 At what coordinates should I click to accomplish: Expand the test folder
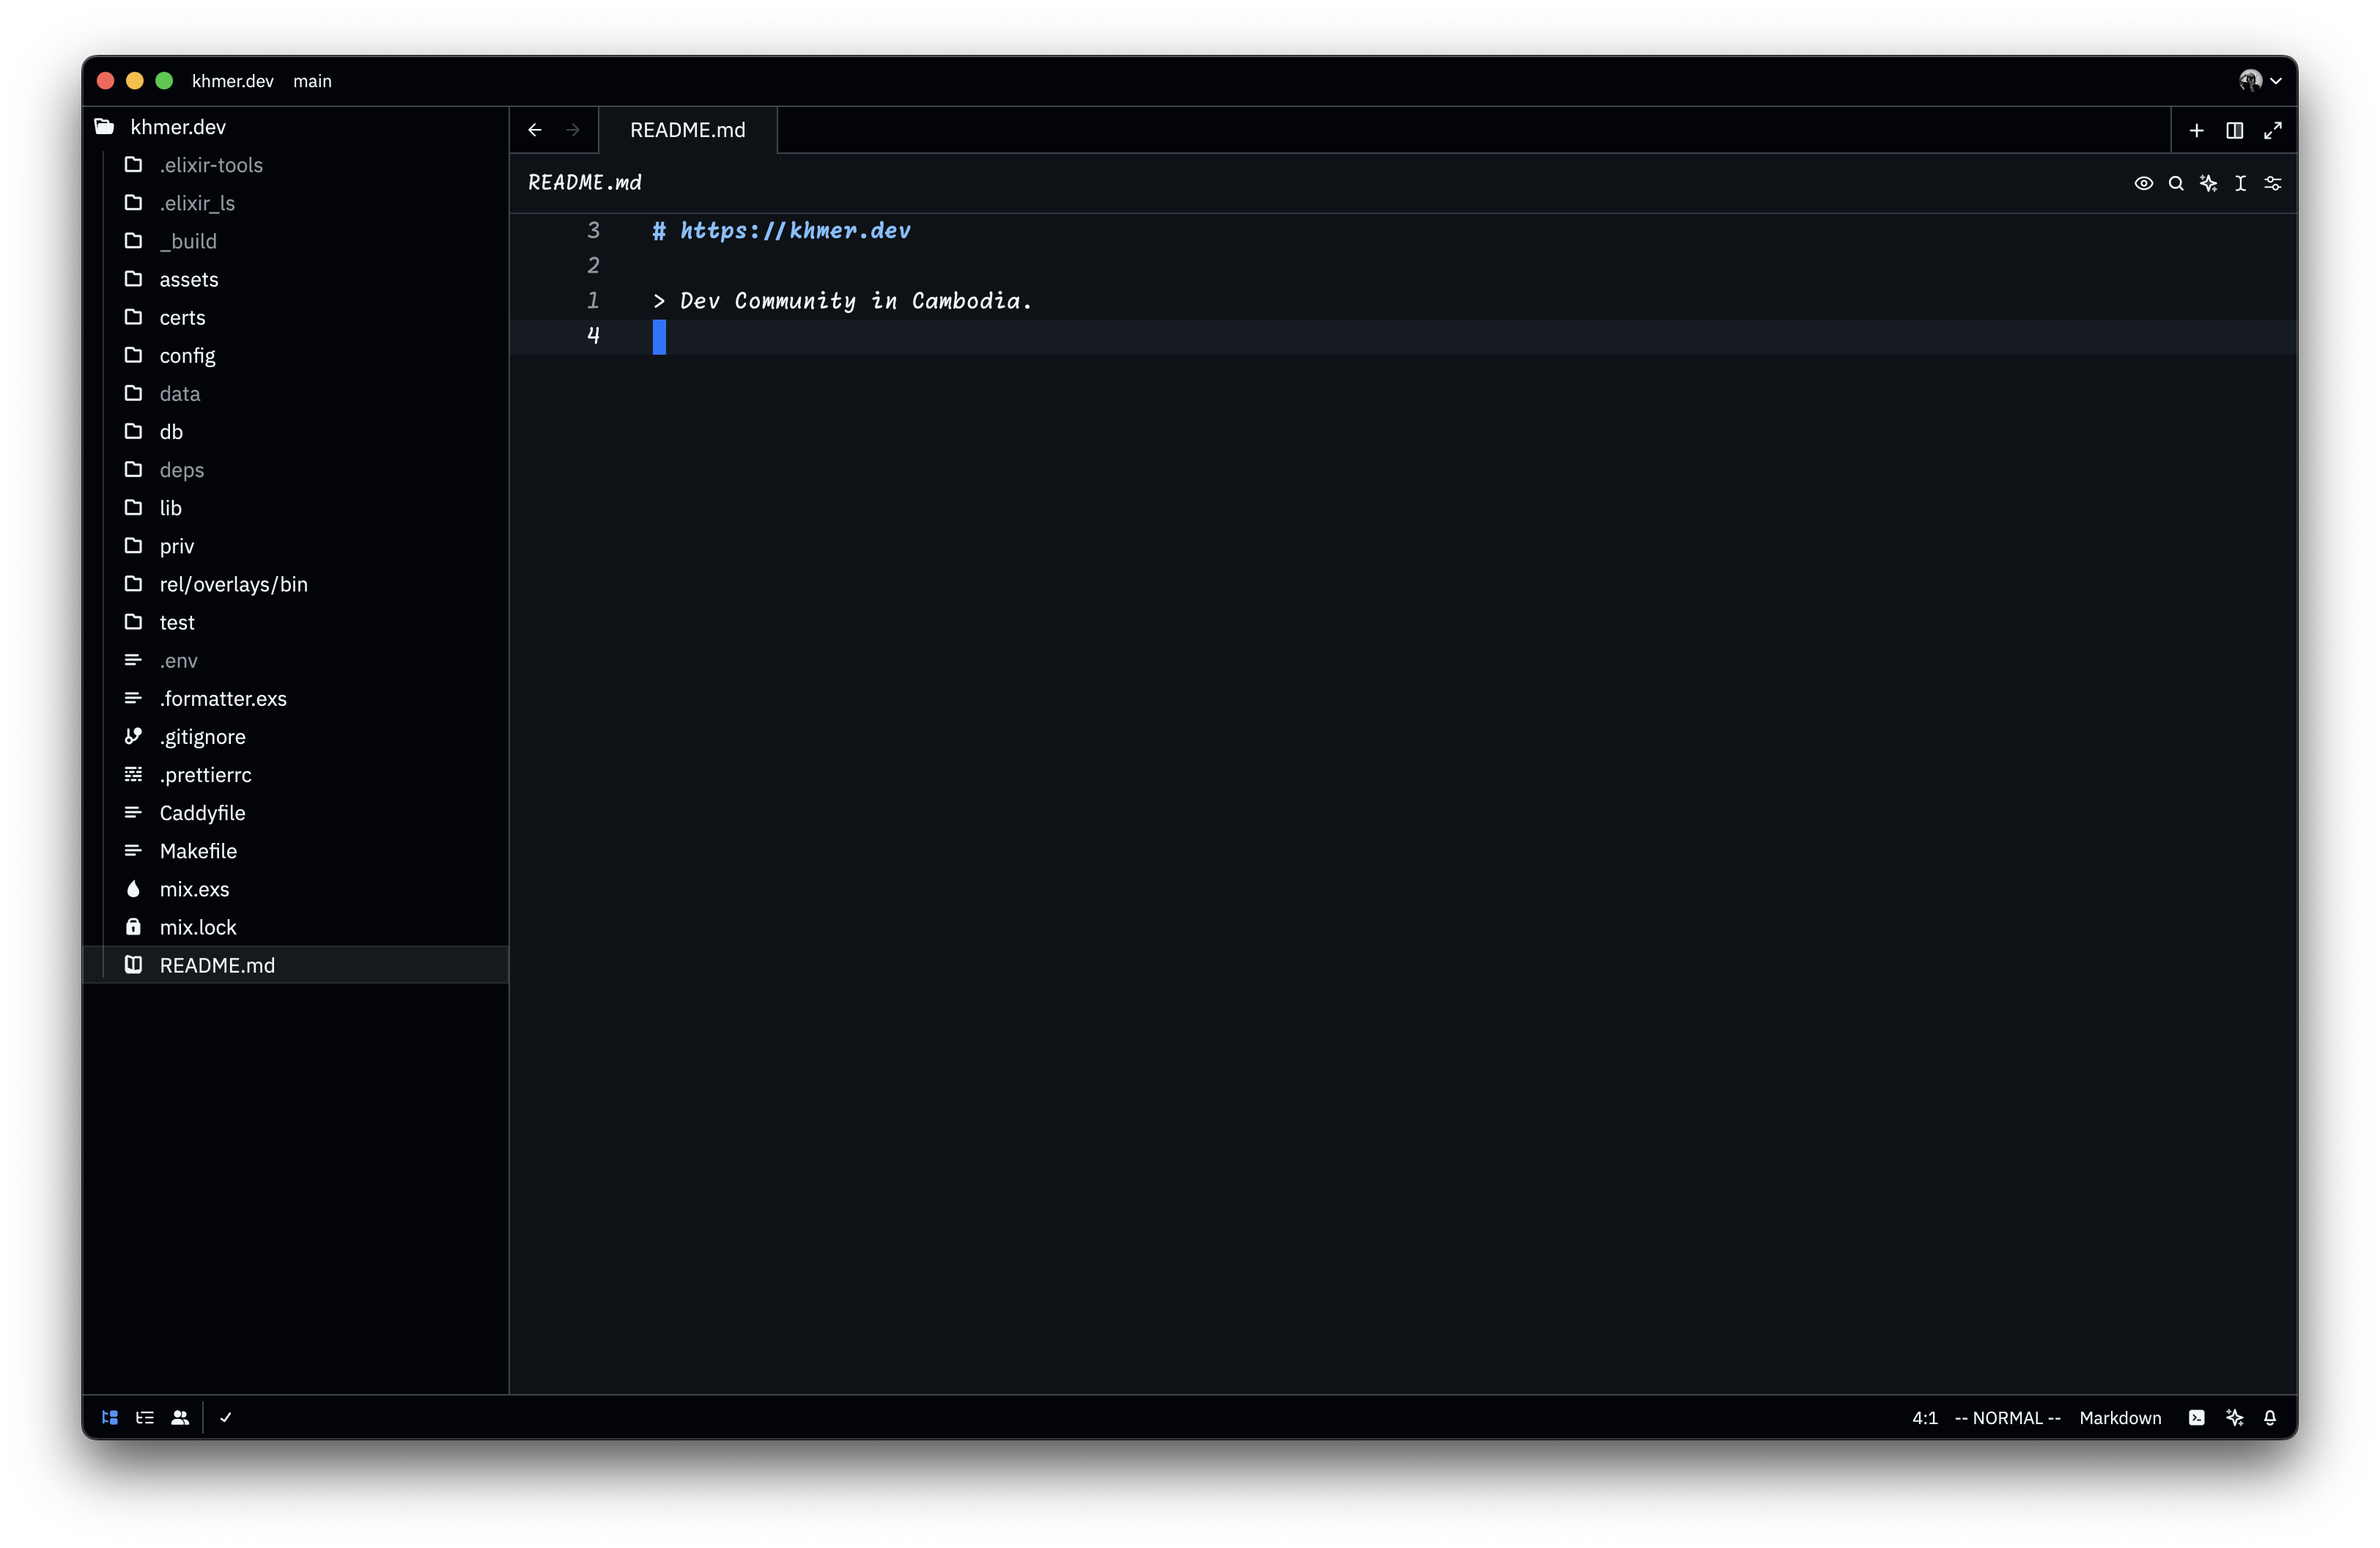click(296, 622)
